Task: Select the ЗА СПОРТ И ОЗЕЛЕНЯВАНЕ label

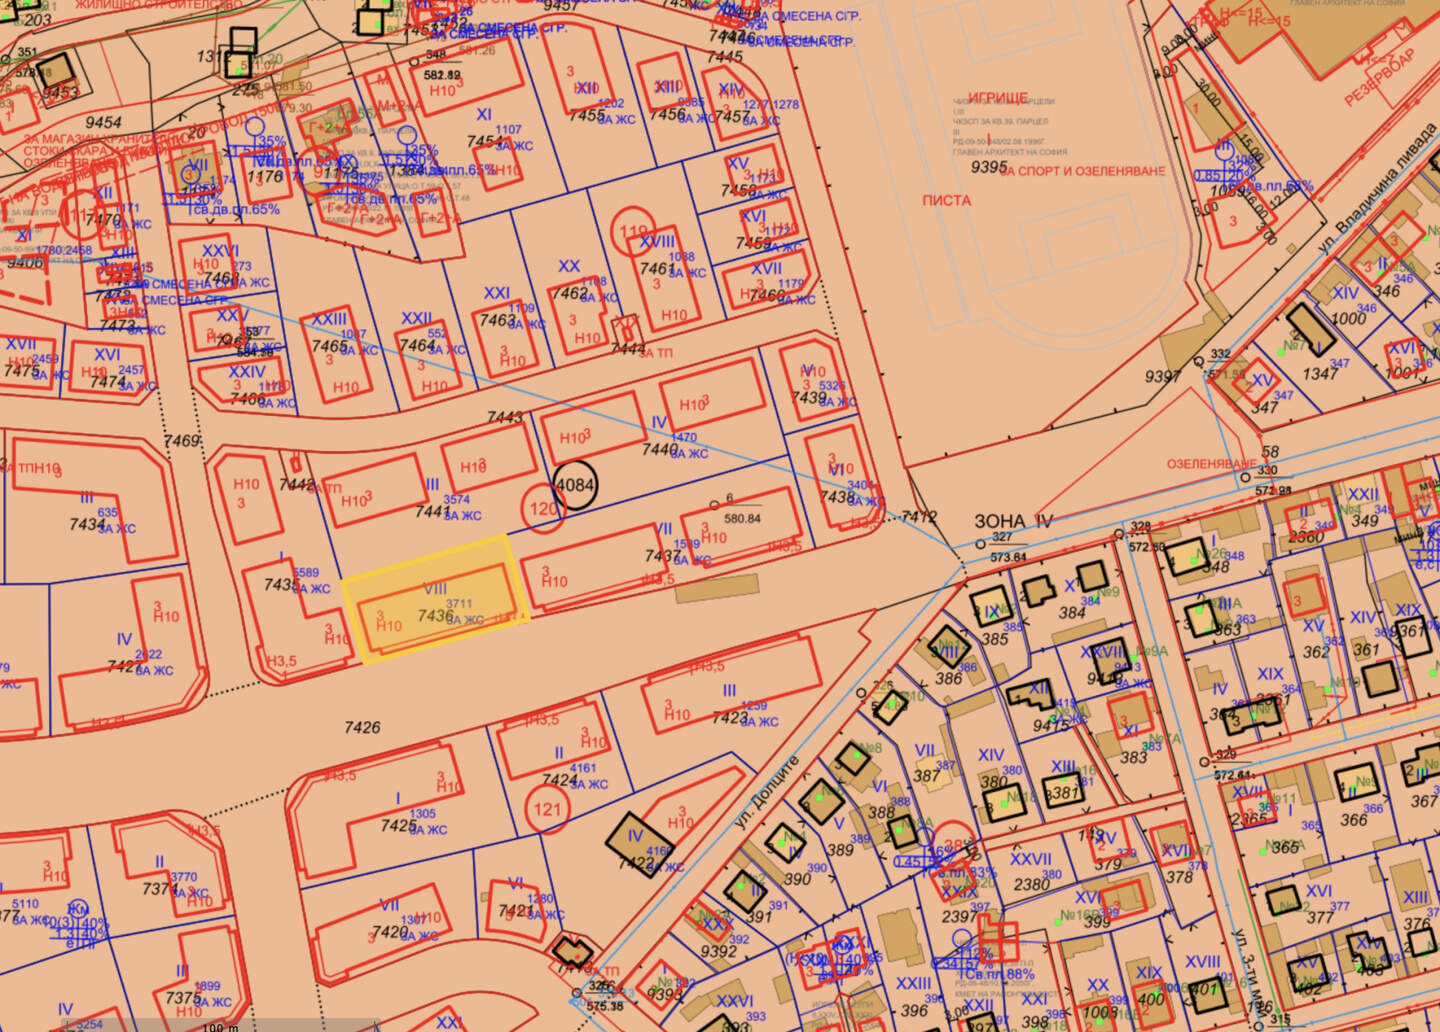Action: point(1082,171)
